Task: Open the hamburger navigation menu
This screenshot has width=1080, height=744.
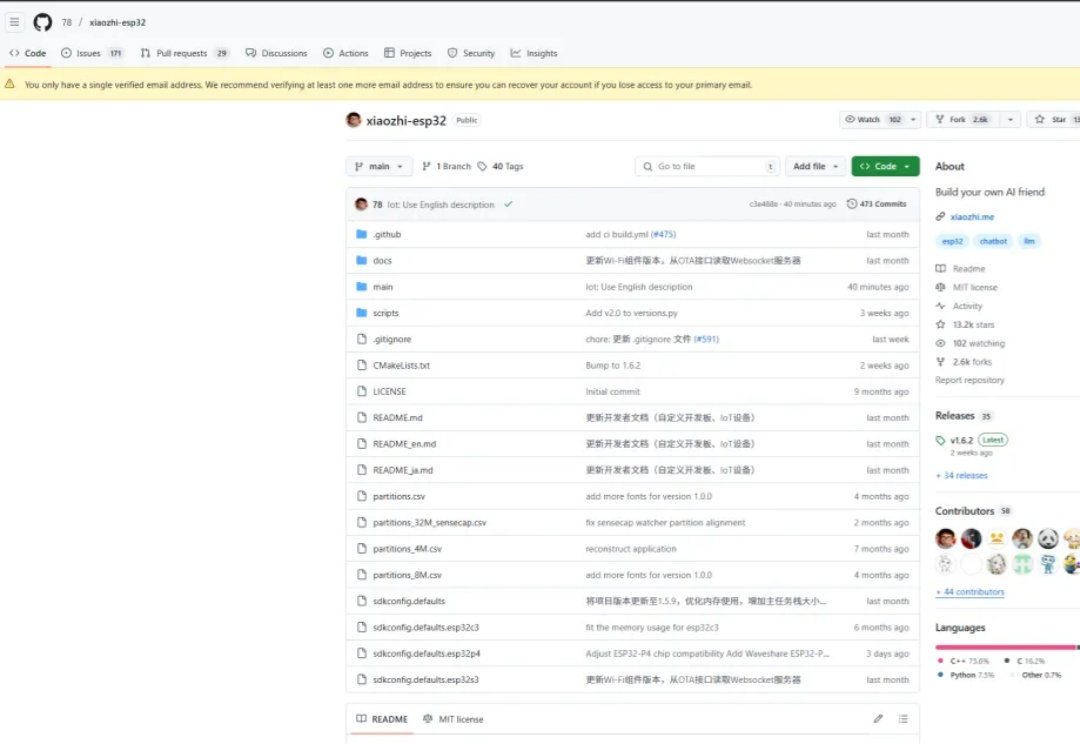Action: [x=14, y=22]
